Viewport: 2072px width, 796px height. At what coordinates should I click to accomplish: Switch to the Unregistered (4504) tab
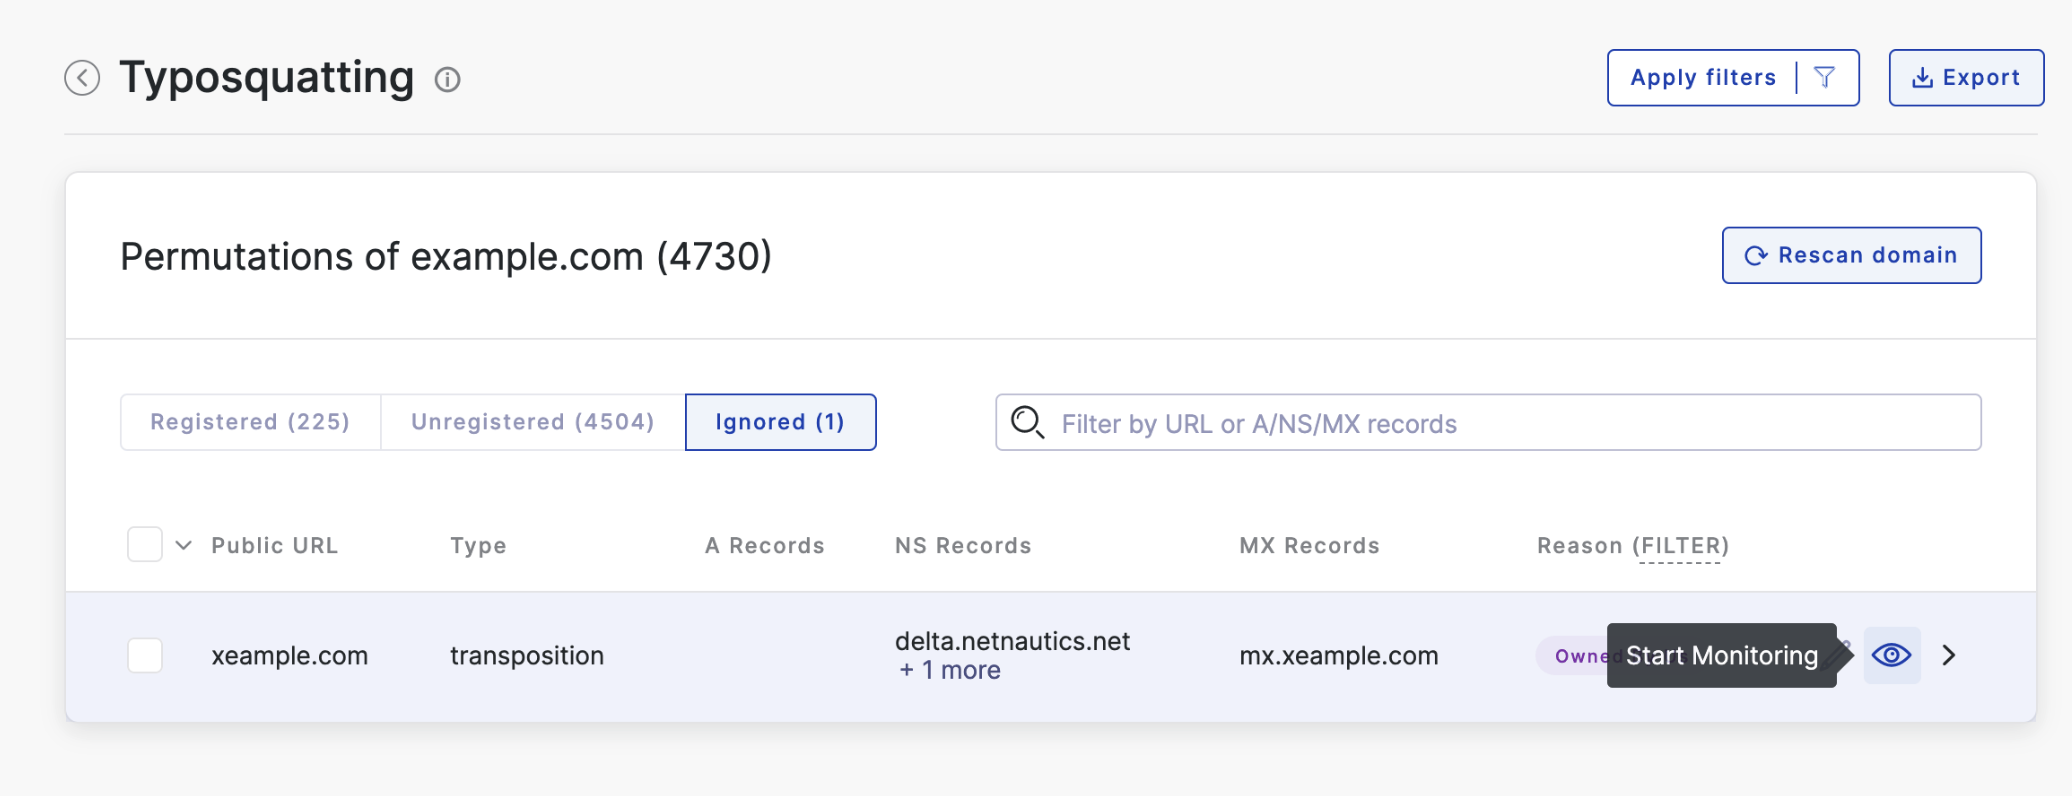tap(533, 422)
